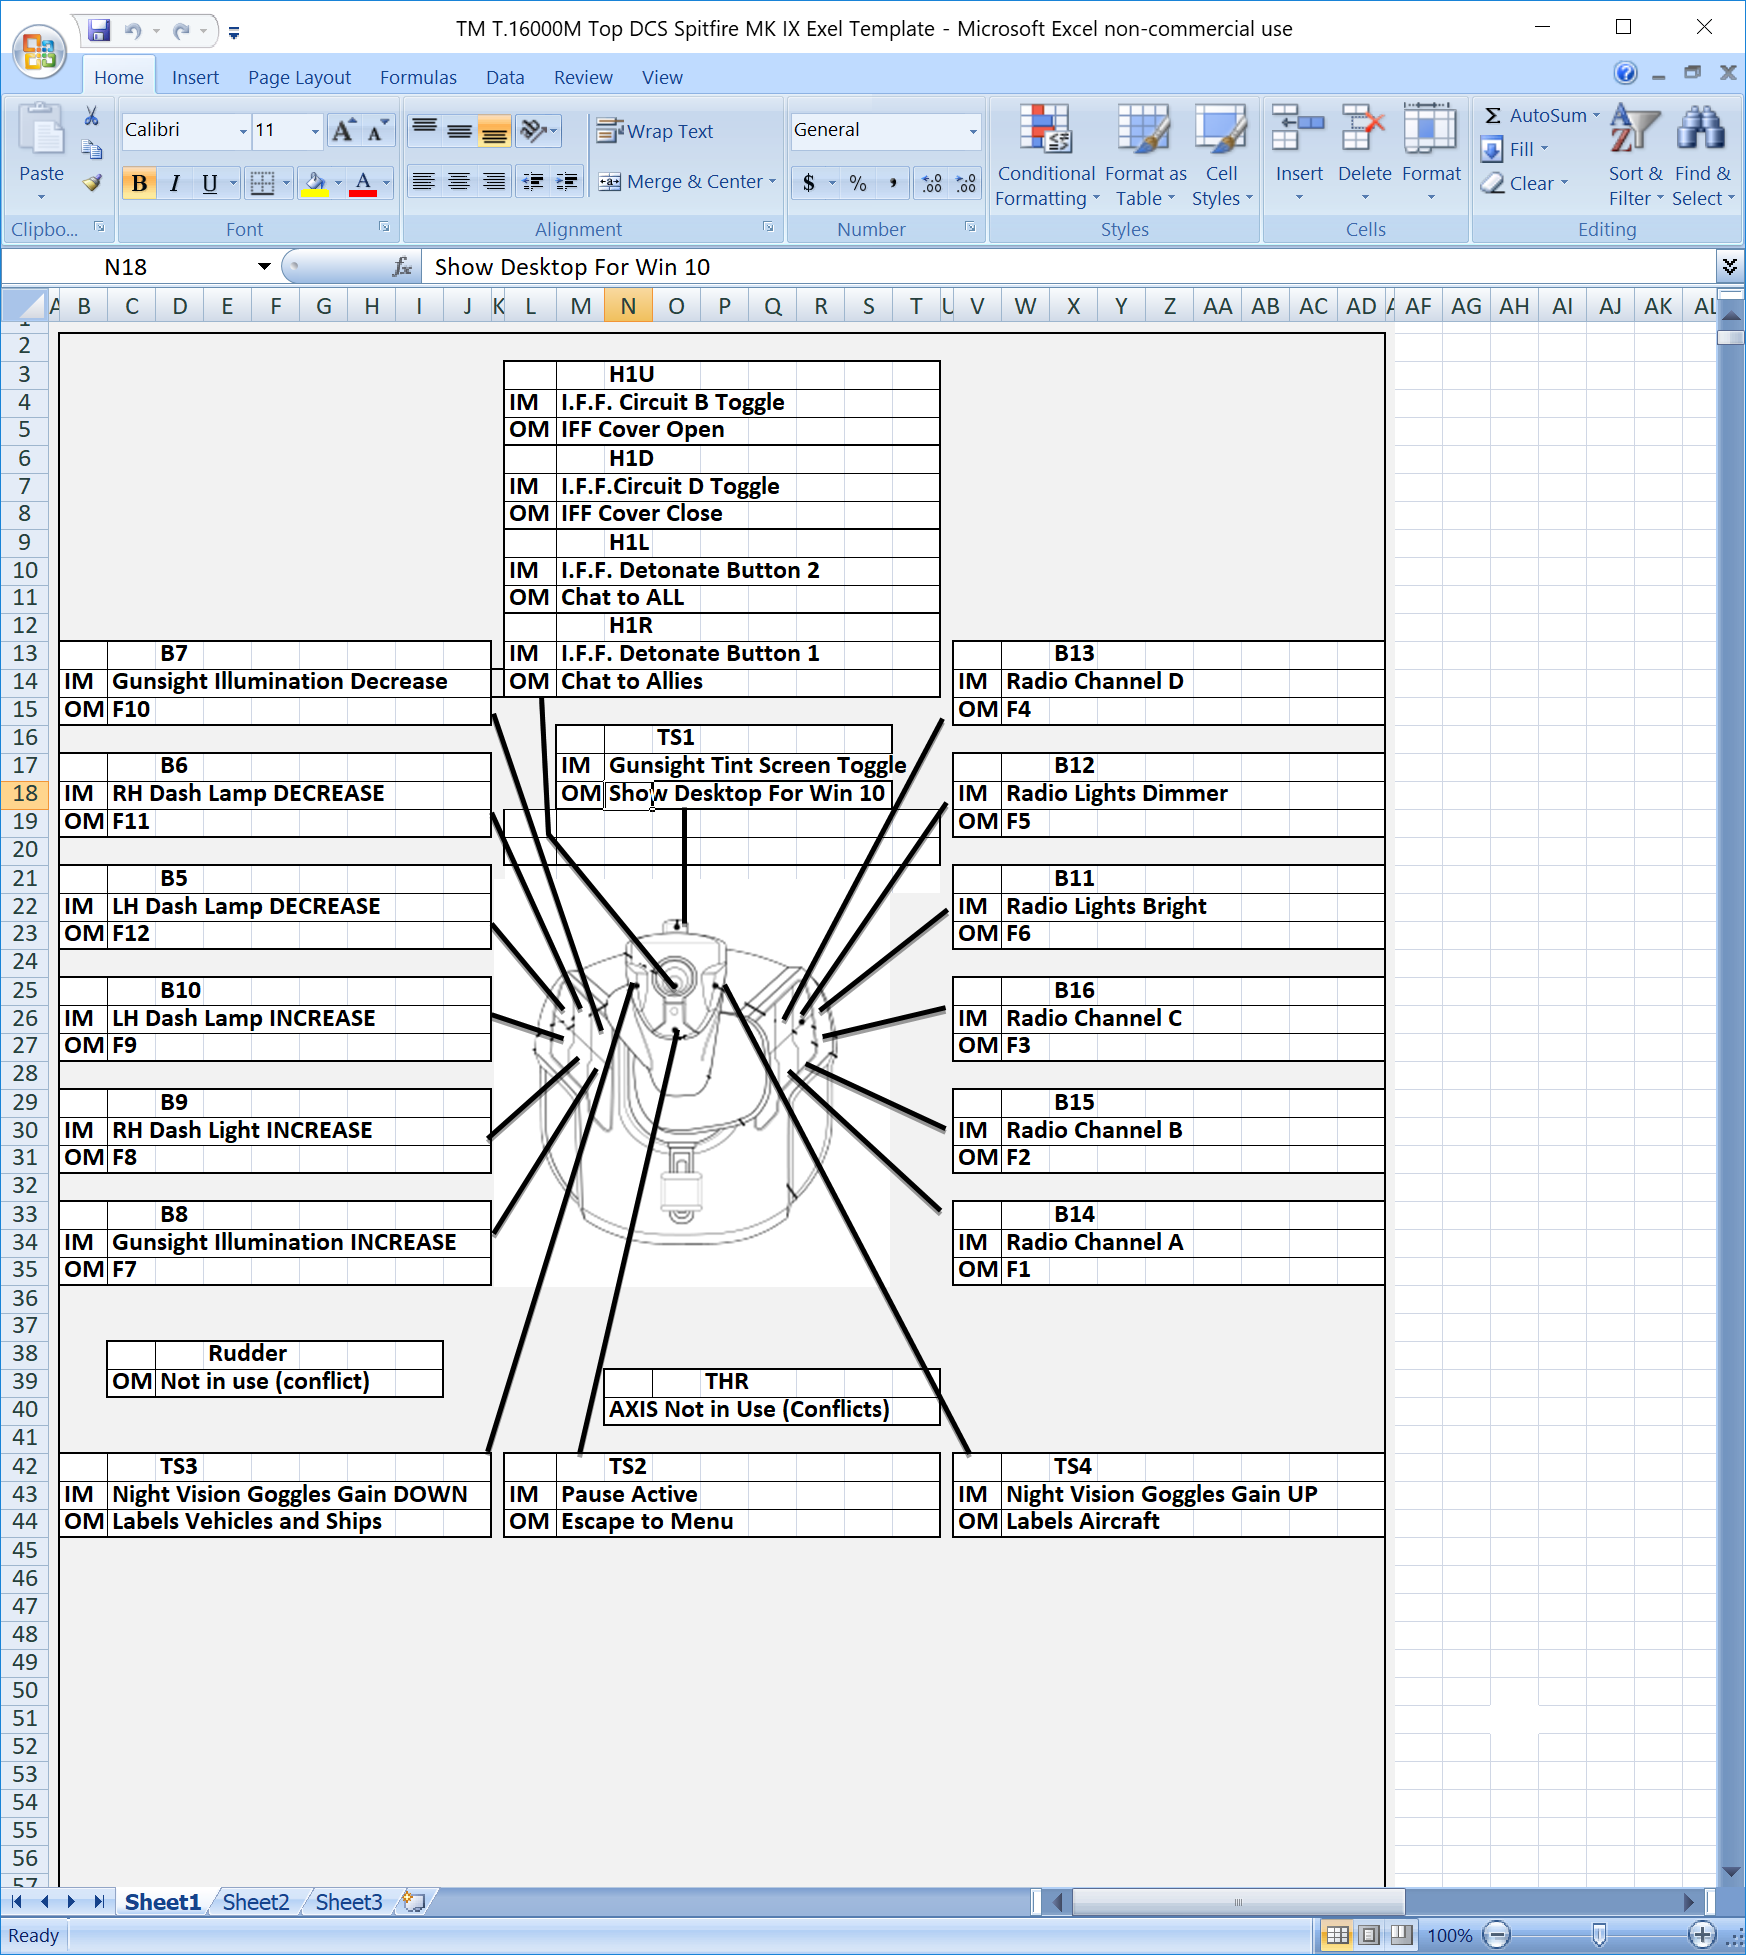Open Cell Styles gallery
The height and width of the screenshot is (1955, 1746).
[1221, 157]
